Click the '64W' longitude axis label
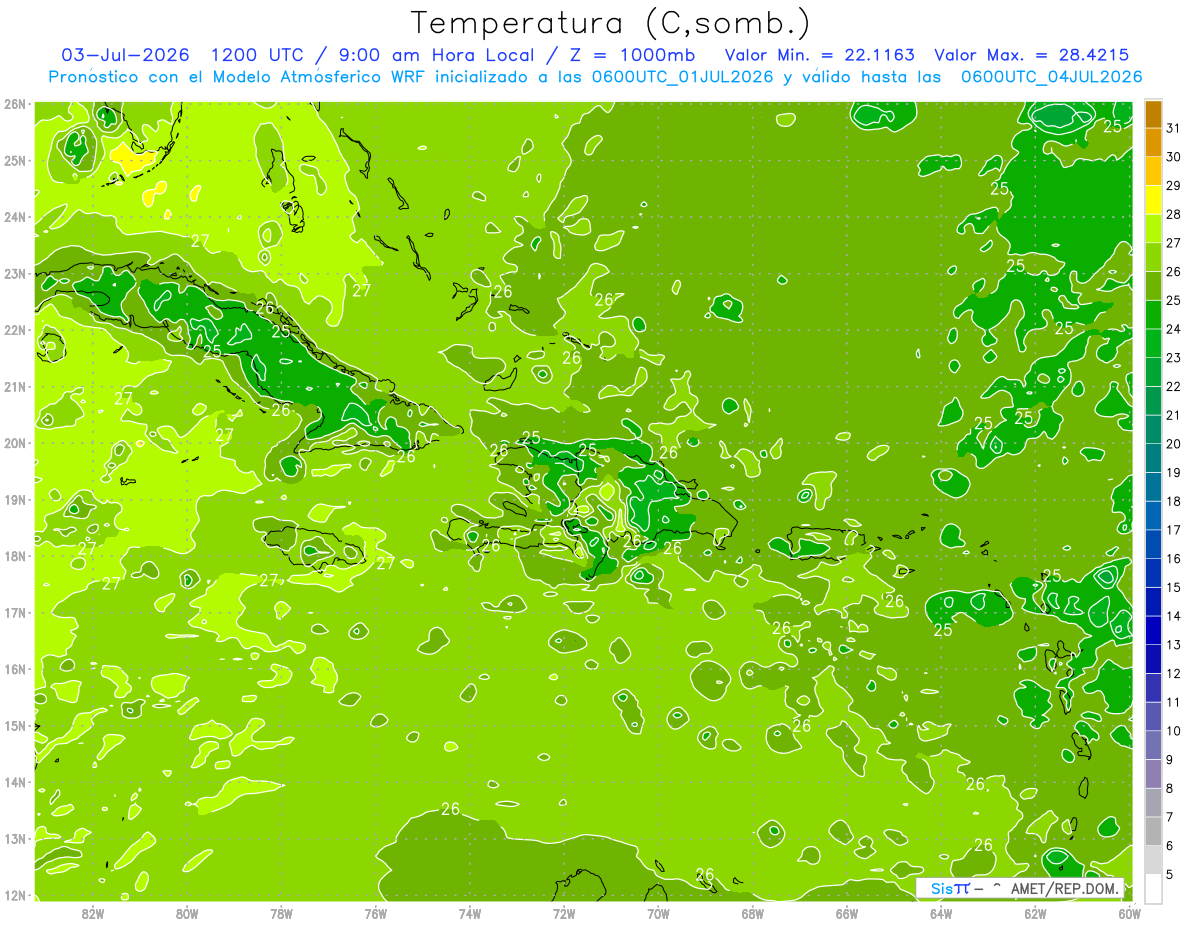 coord(940,914)
